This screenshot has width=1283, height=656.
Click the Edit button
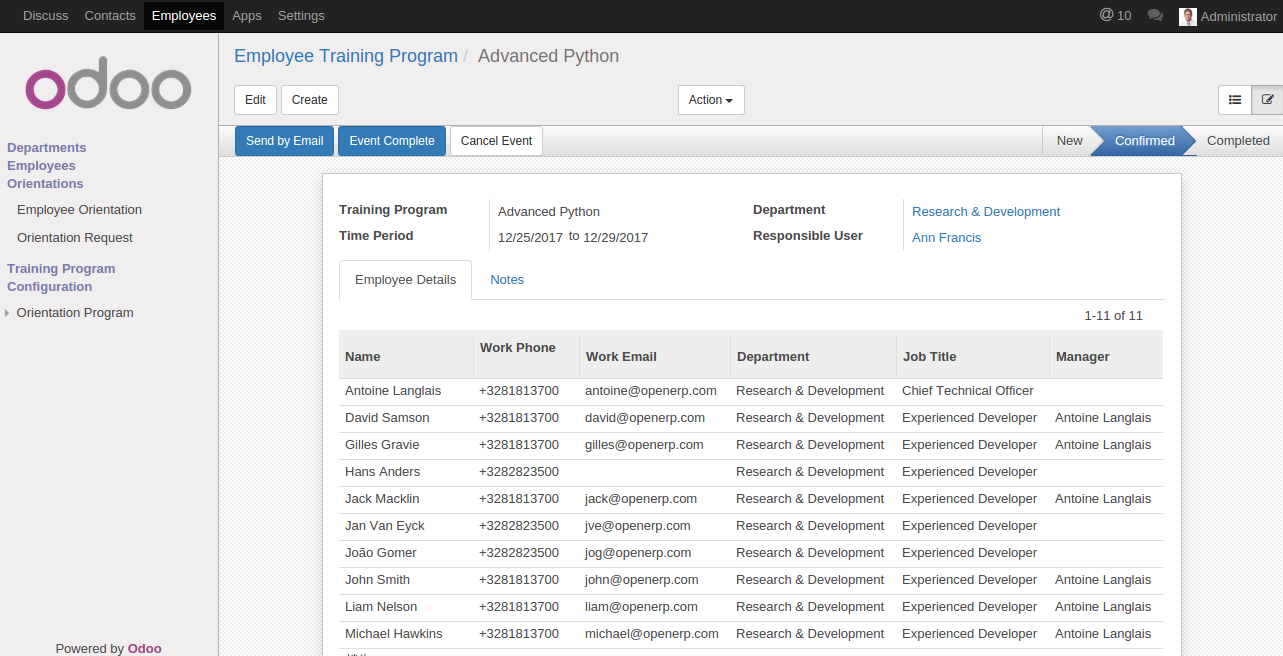[255, 100]
